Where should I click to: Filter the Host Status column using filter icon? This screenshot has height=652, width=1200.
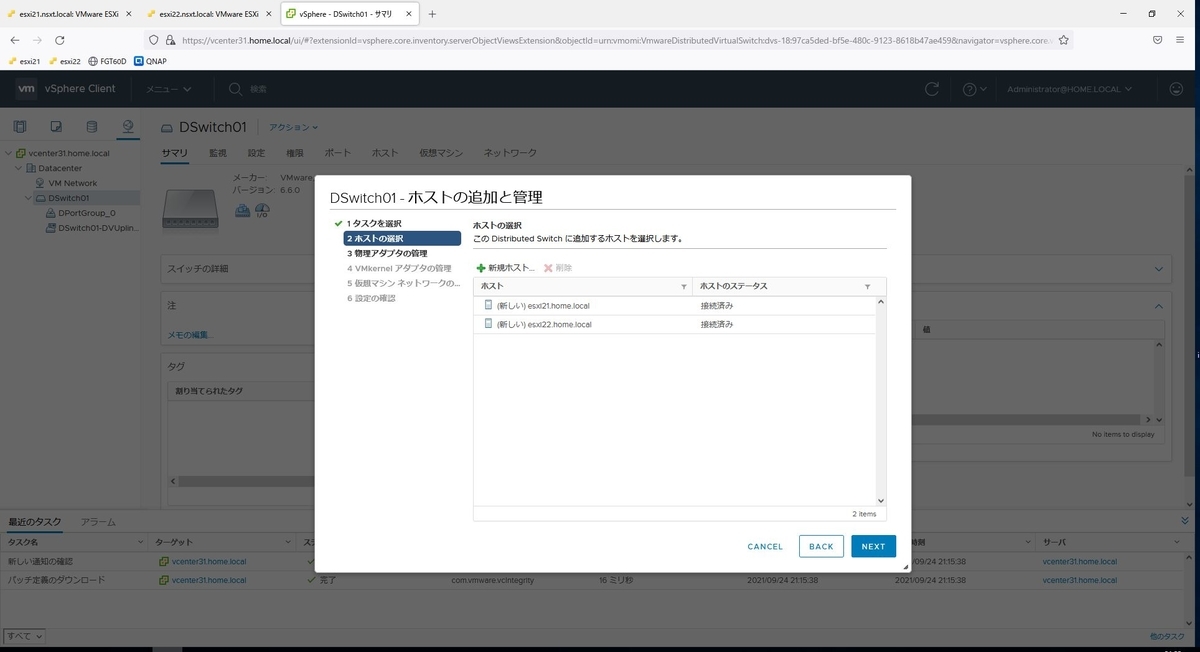[867, 287]
